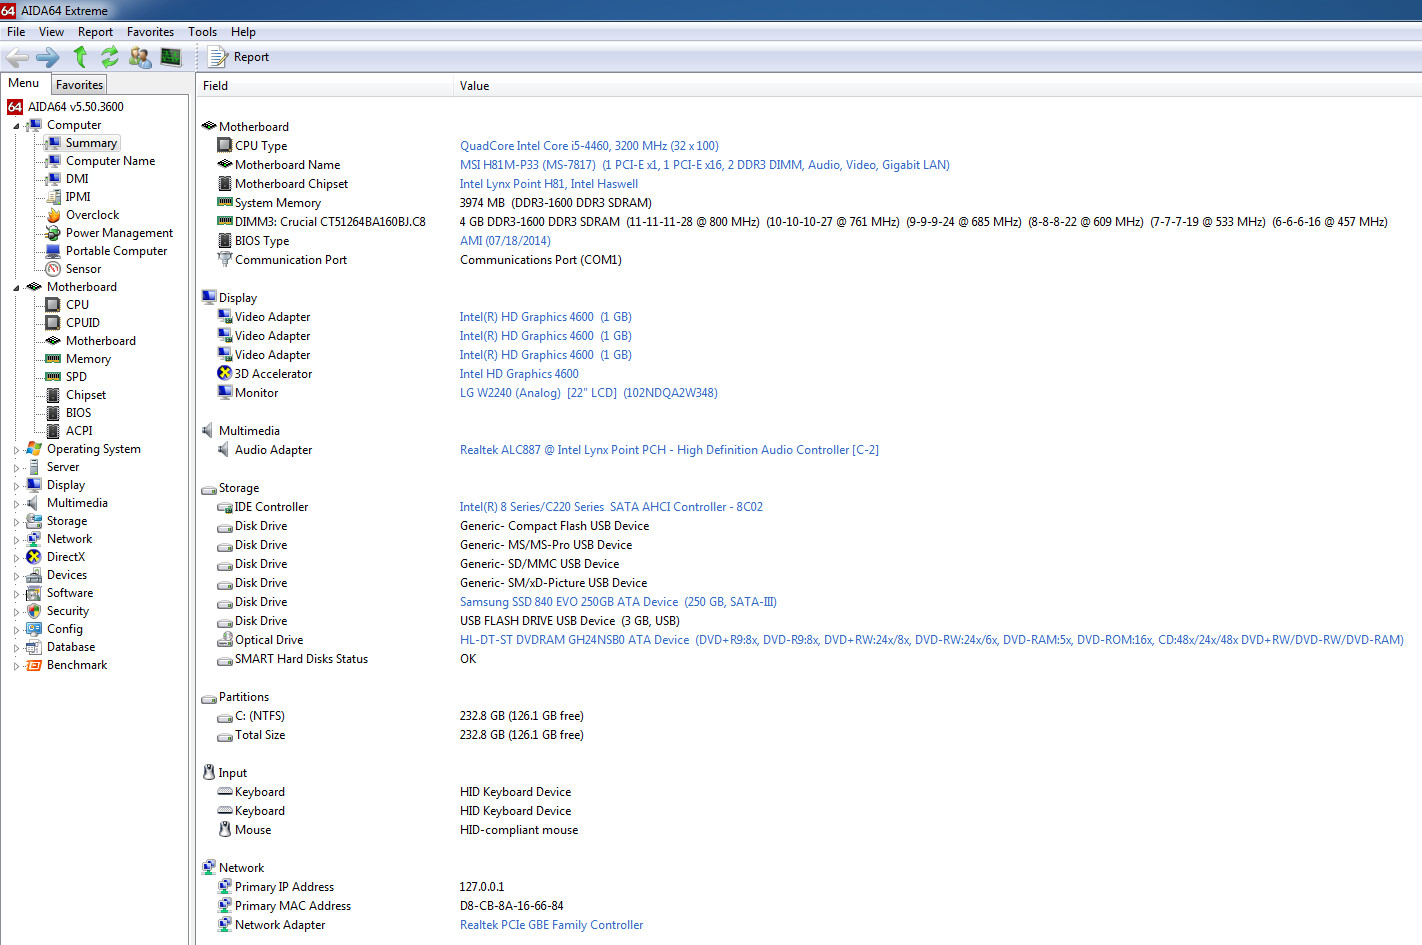The height and width of the screenshot is (945, 1422).
Task: Open the Tools menu
Action: [202, 32]
